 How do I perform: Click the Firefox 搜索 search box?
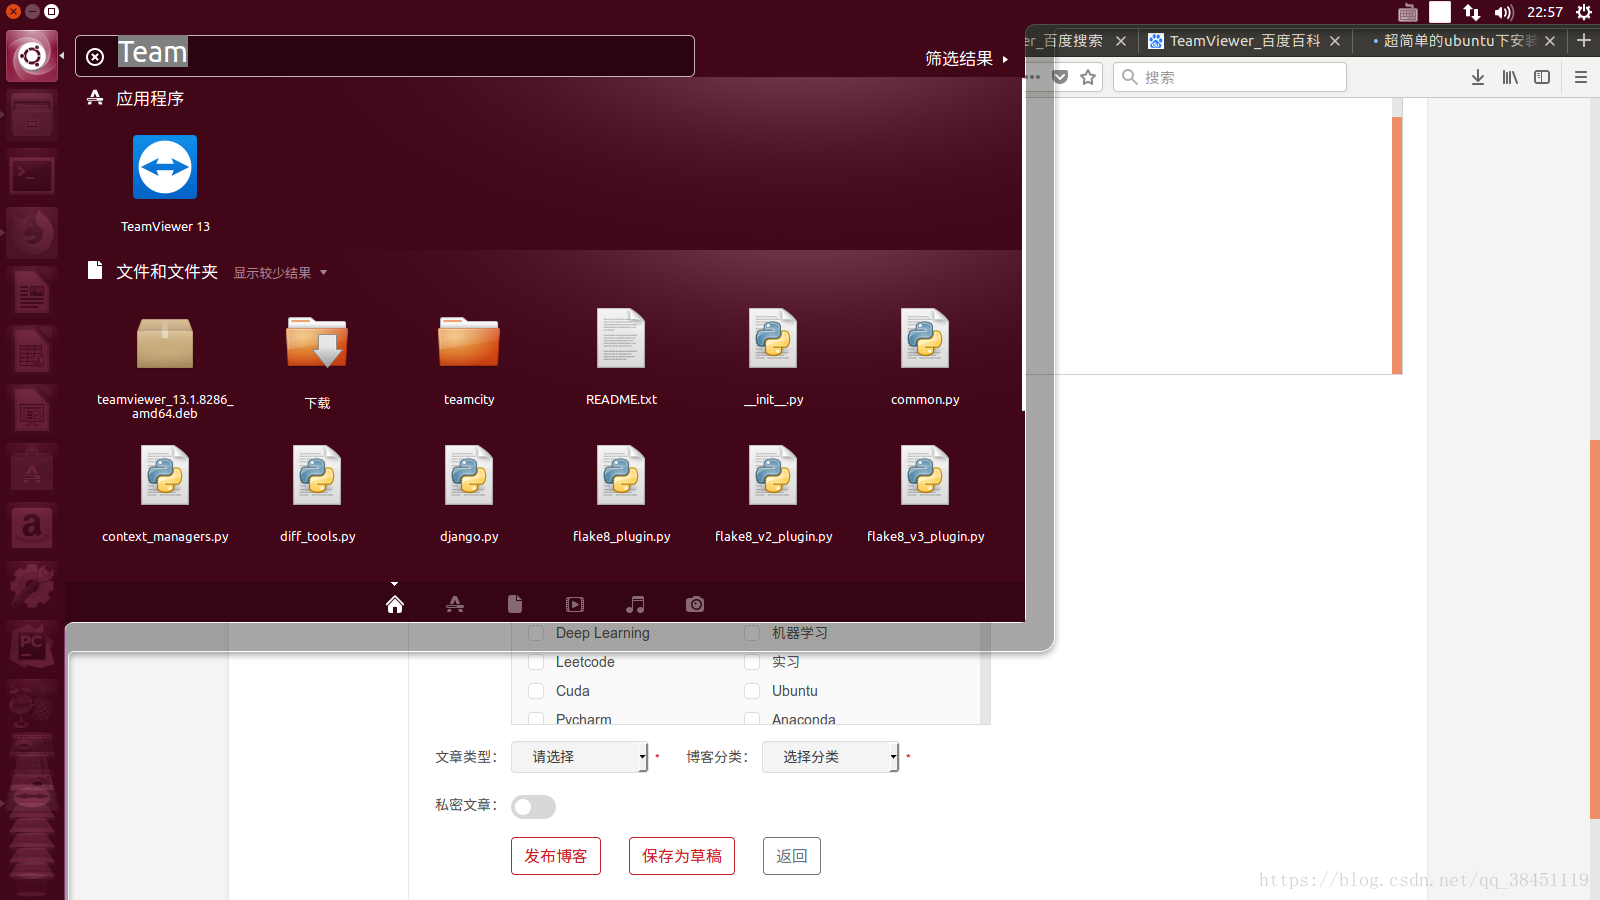pyautogui.click(x=1230, y=77)
